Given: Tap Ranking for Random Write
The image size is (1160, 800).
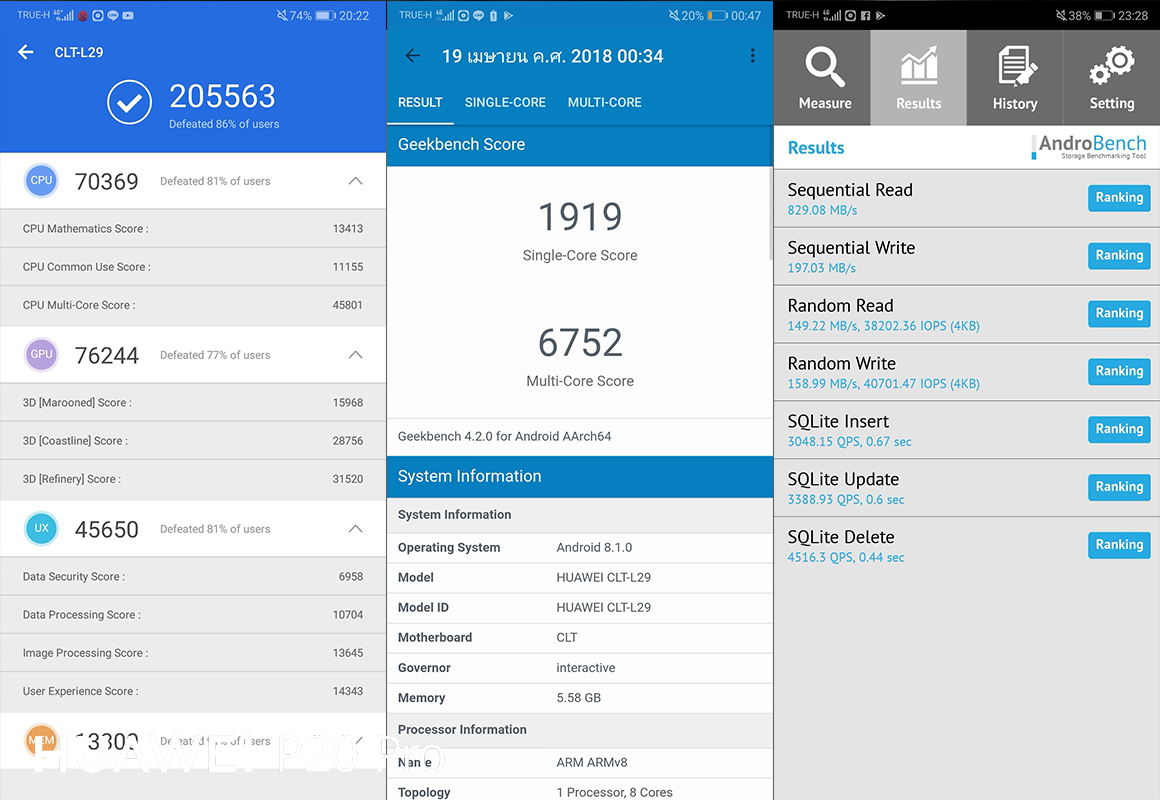Looking at the screenshot, I should coord(1119,371).
